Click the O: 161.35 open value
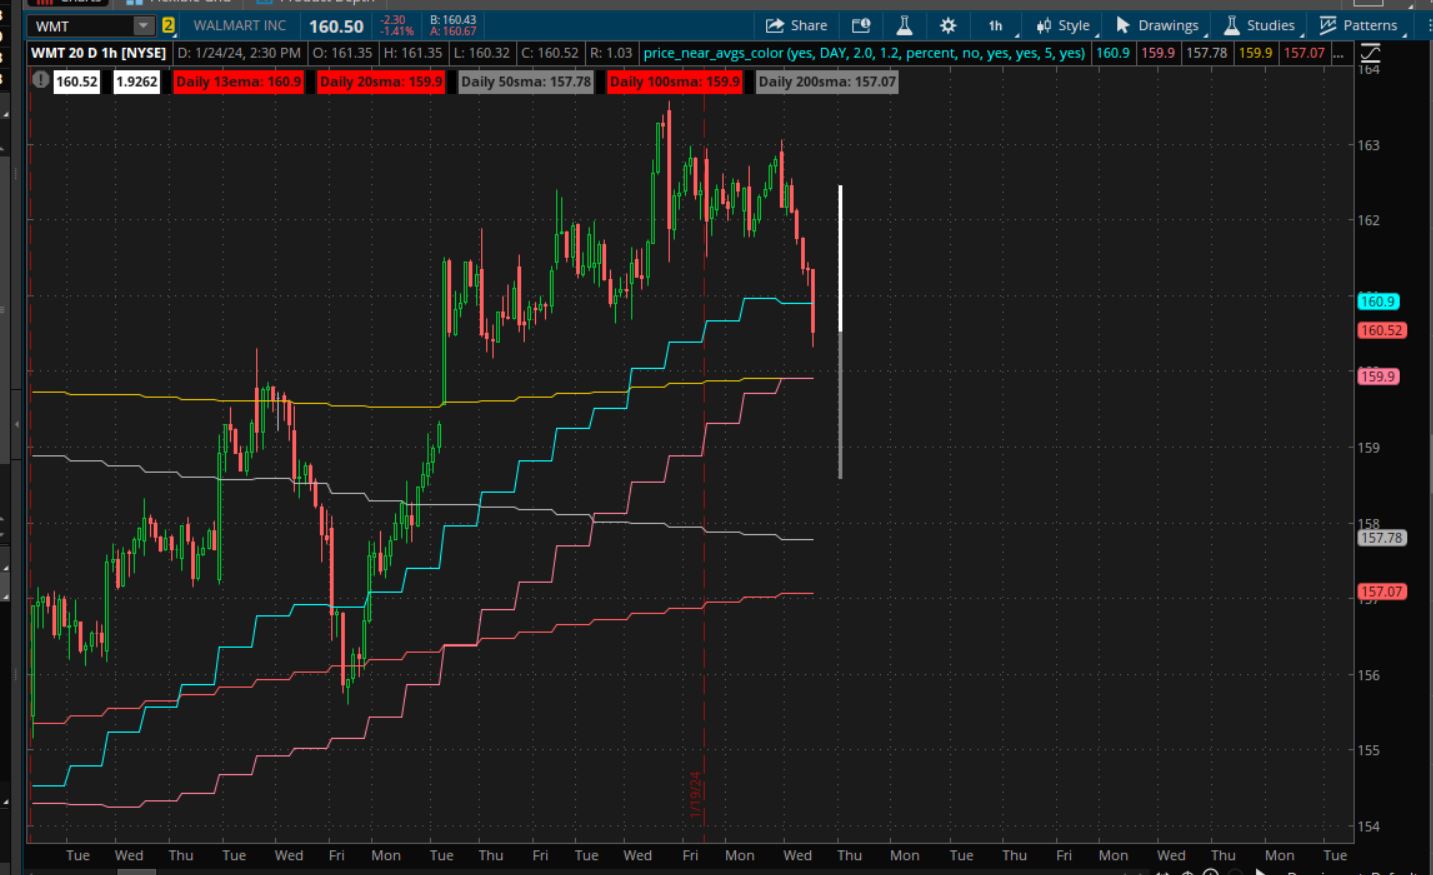 coord(342,52)
